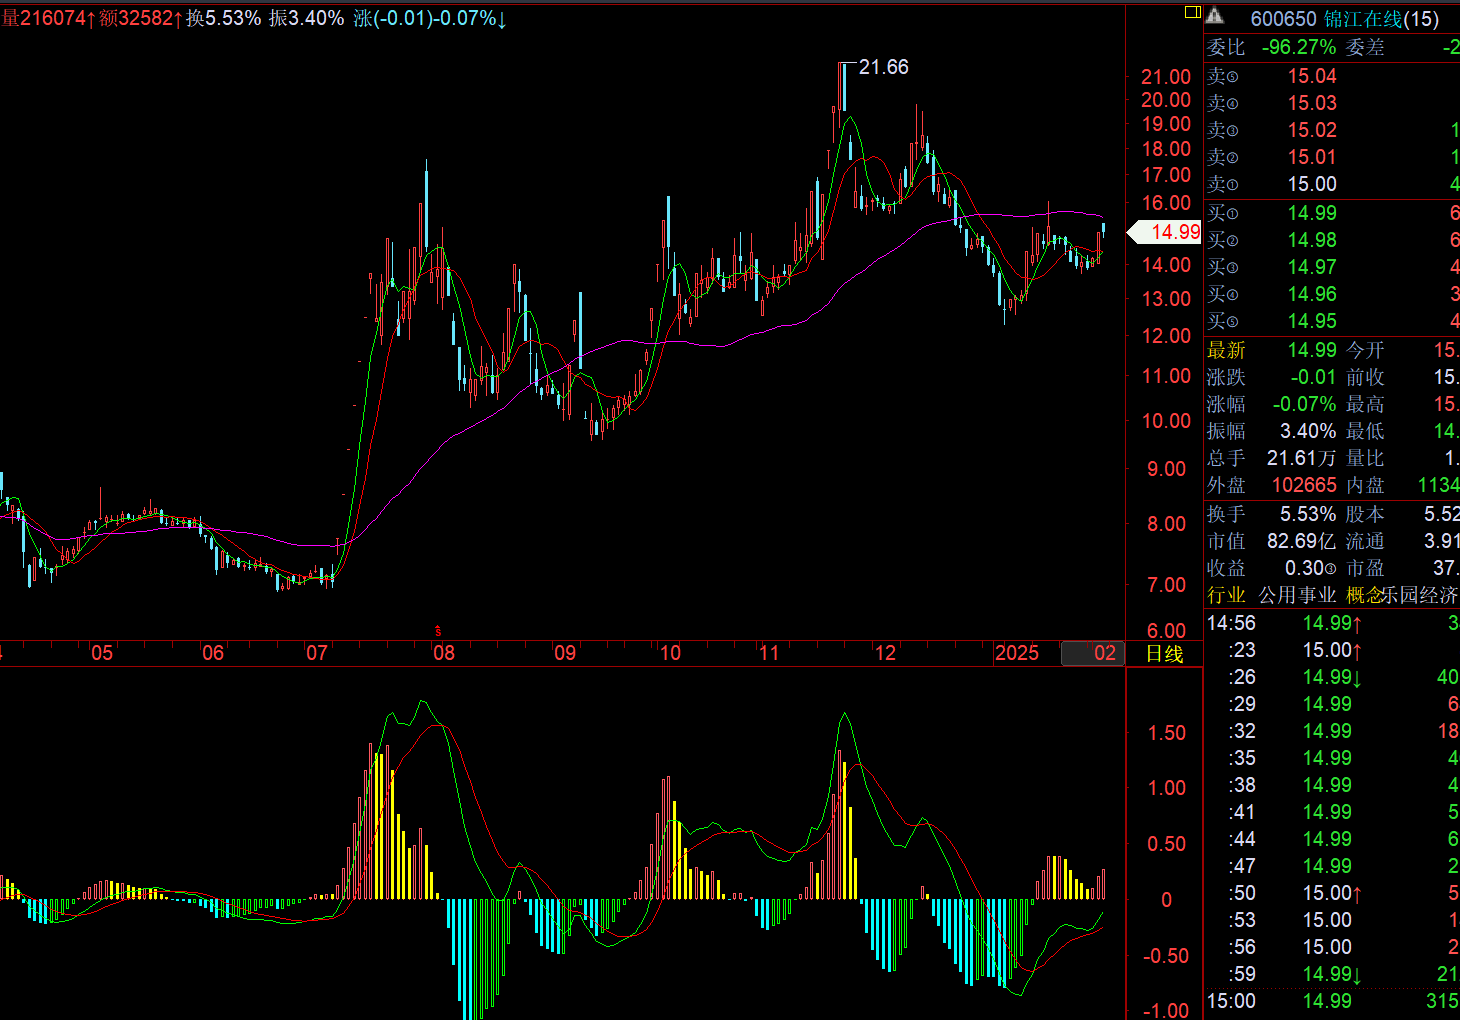Click sell level 5 price 15.04
Image resolution: width=1460 pixels, height=1020 pixels.
point(1312,76)
